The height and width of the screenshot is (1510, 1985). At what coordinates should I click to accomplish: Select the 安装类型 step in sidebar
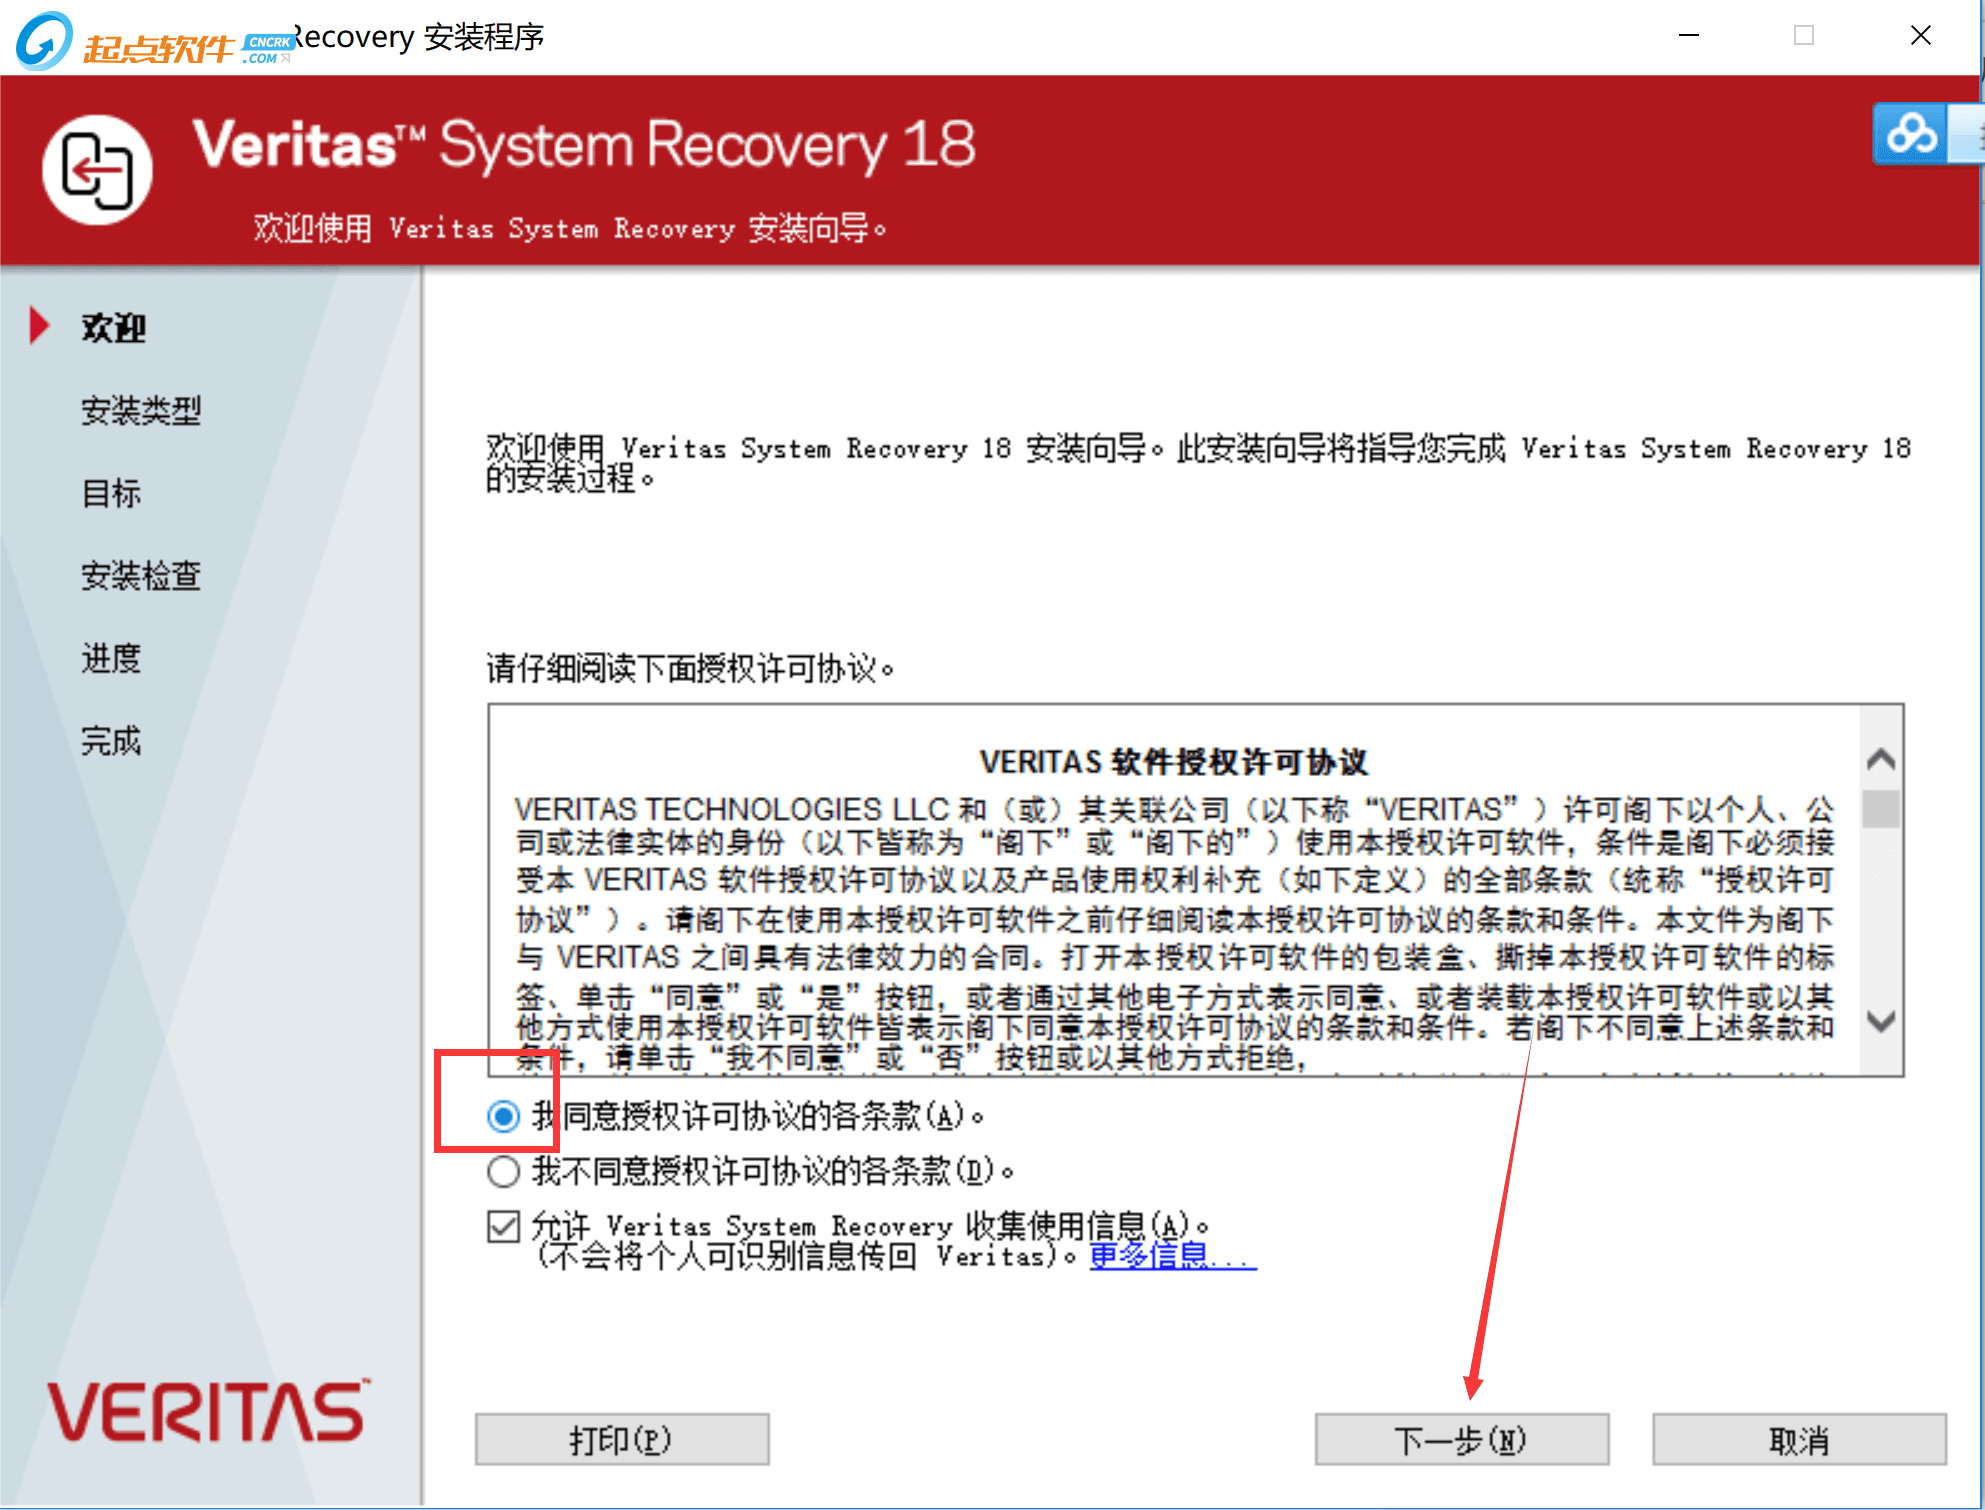coord(141,410)
